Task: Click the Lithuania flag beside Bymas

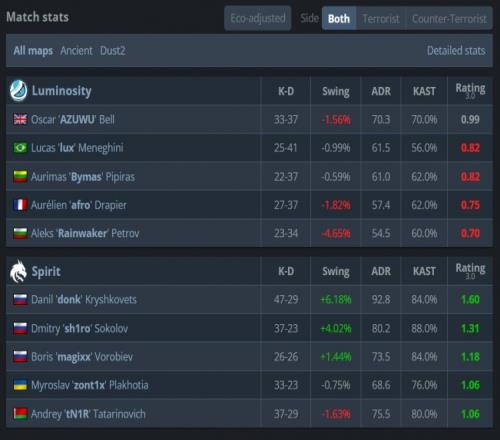Action: [x=20, y=176]
